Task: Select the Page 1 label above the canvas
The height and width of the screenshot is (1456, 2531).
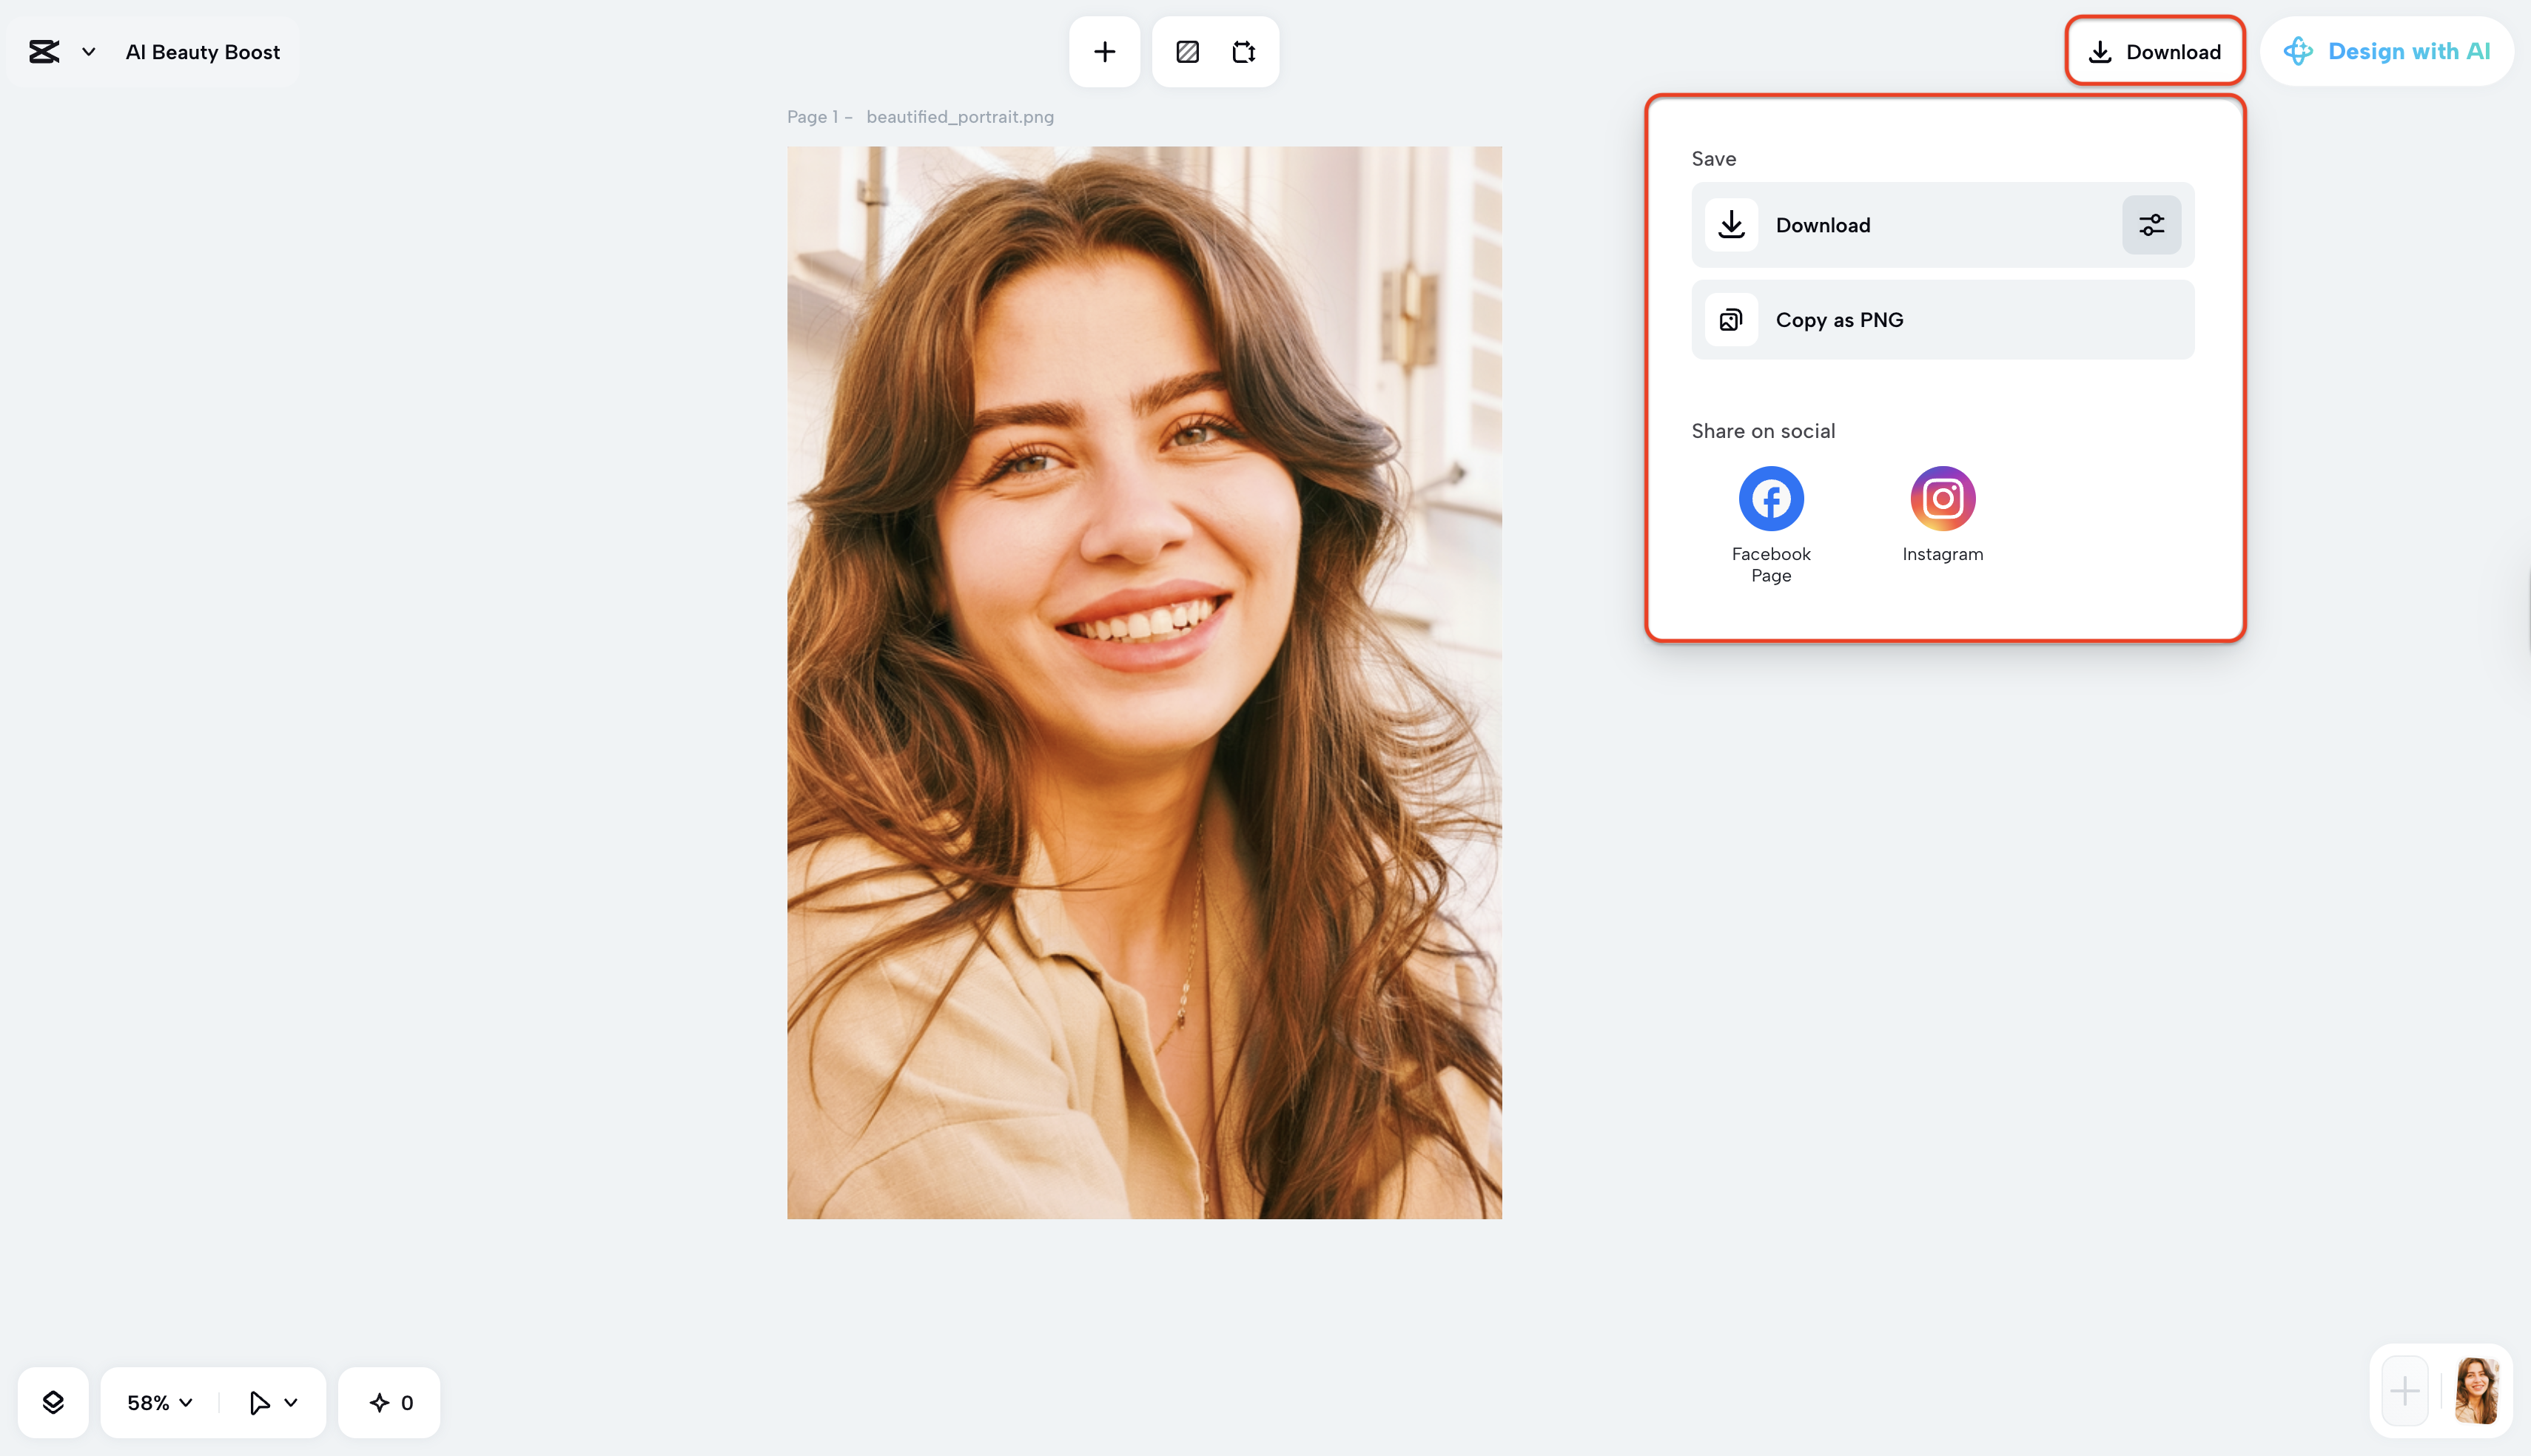Action: pos(818,116)
